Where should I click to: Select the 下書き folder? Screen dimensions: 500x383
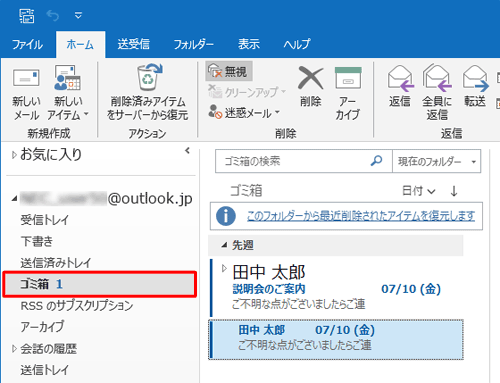click(37, 241)
